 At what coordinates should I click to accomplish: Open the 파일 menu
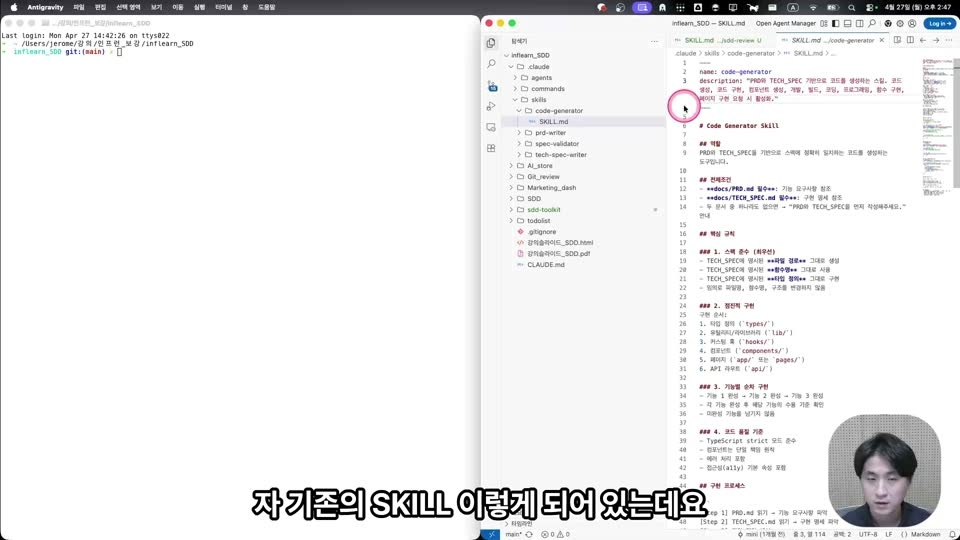(79, 7)
